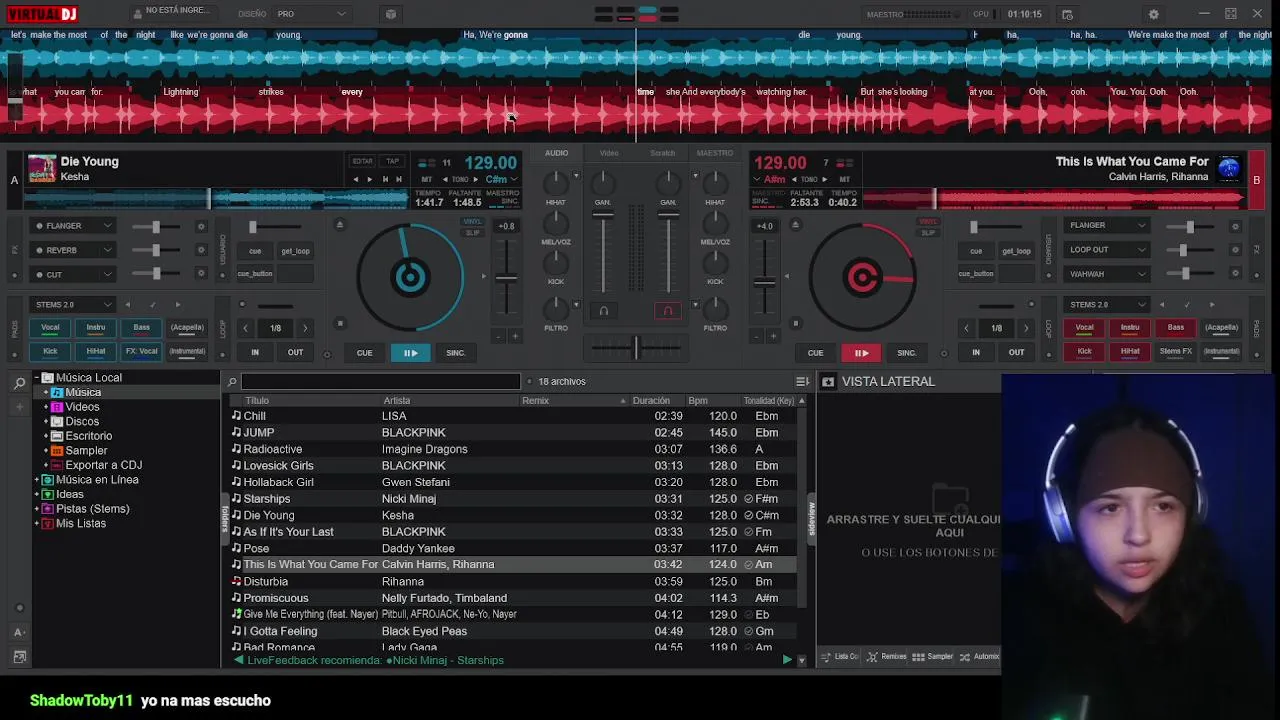The height and width of the screenshot is (720, 1280).
Task: Toggle Kick stem pad on deck A
Action: (50, 351)
